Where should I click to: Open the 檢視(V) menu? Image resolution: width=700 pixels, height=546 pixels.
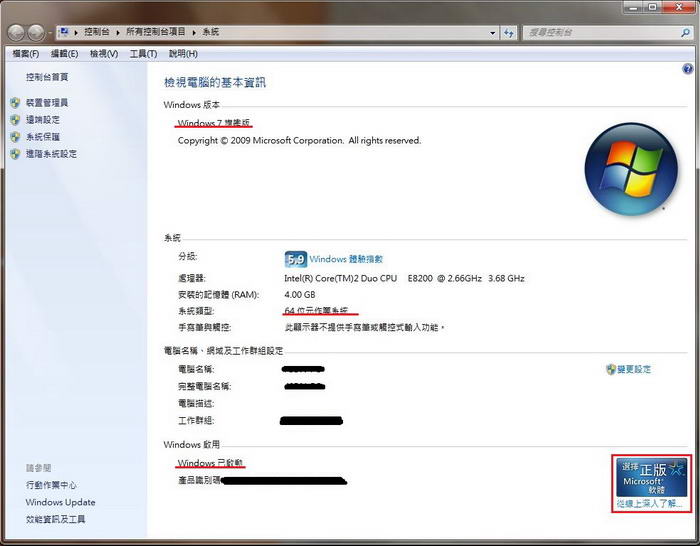tap(104, 54)
